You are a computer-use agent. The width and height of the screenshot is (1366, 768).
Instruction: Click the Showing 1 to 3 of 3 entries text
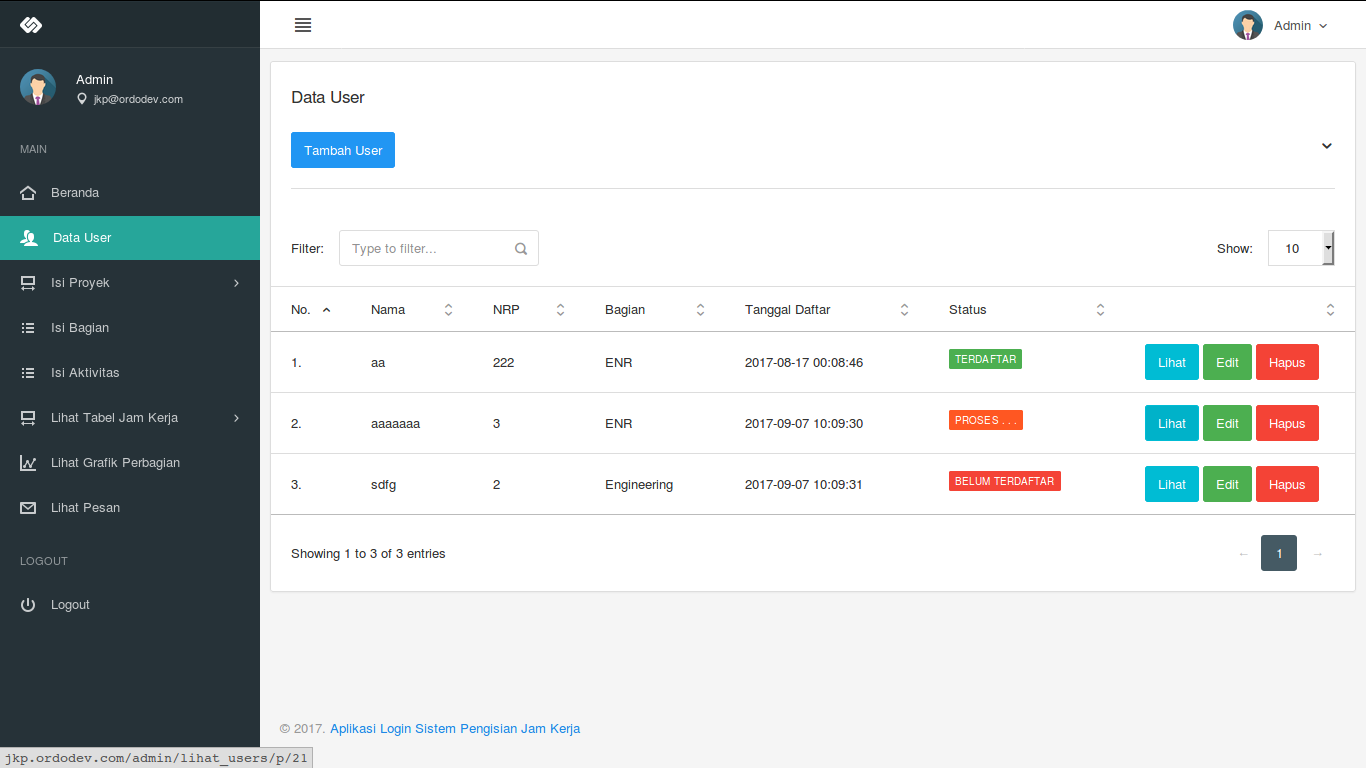click(x=368, y=554)
